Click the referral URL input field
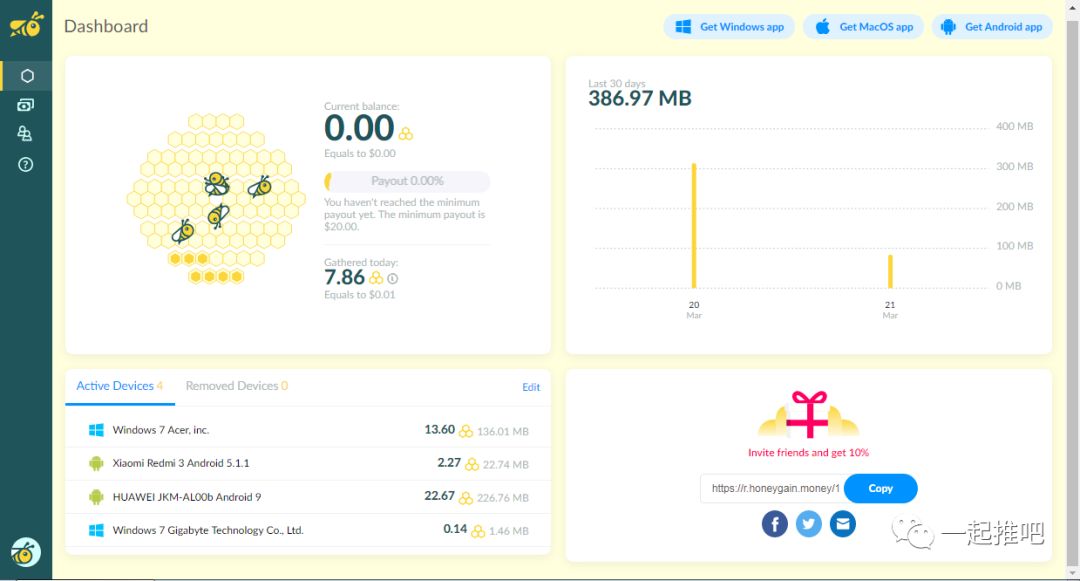The image size is (1080, 581). 773,488
